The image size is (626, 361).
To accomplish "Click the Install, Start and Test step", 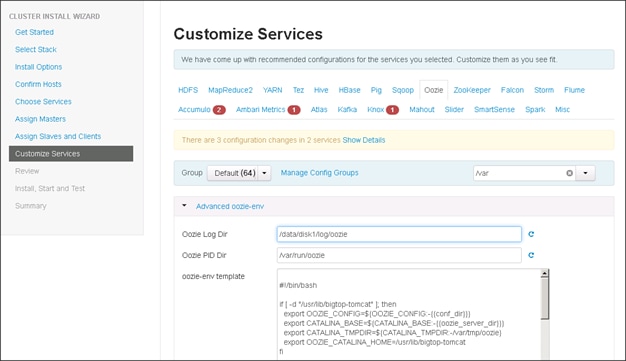I will 50,188.
